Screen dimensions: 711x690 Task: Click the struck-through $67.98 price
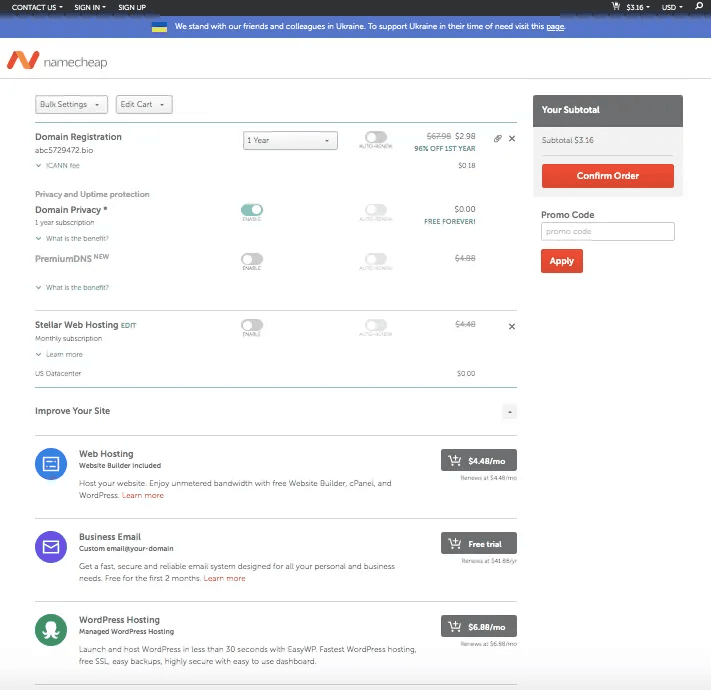(x=438, y=136)
